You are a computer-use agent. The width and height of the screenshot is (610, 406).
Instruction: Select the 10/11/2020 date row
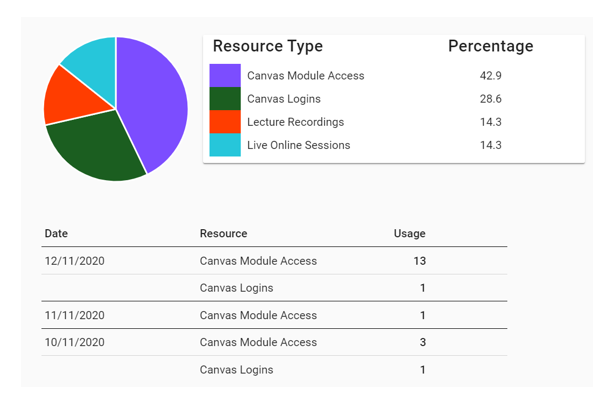[x=74, y=342]
